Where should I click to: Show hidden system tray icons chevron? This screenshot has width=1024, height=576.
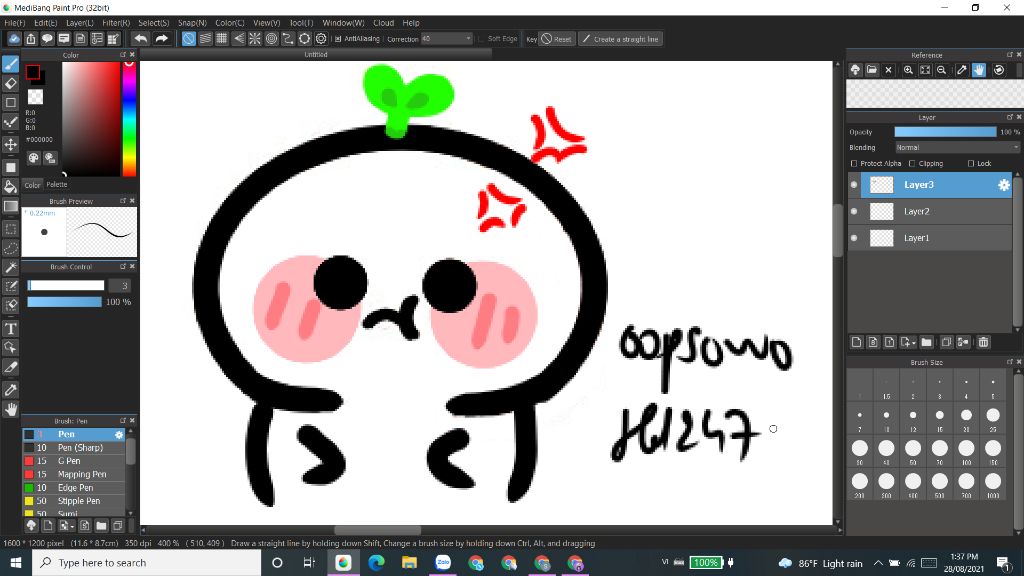coord(878,563)
